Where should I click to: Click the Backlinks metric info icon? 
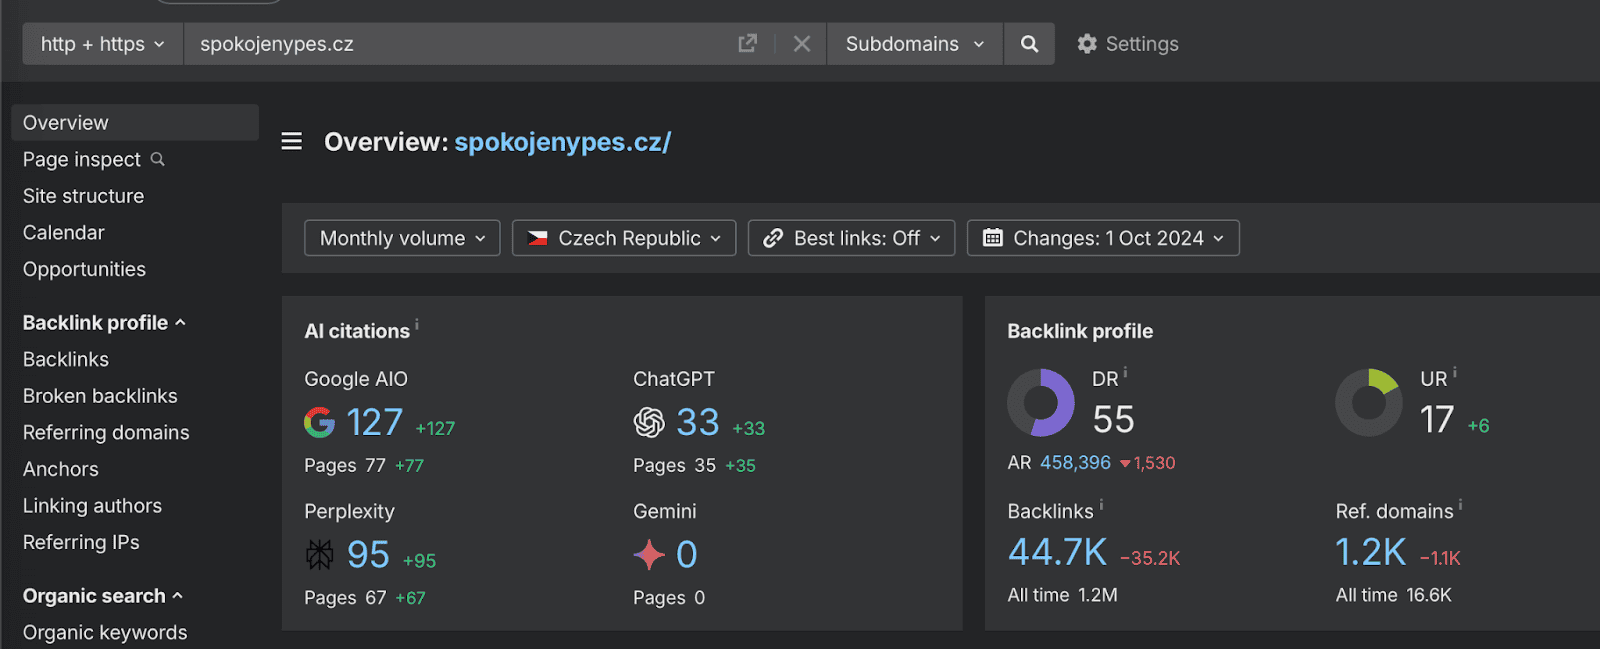click(1101, 505)
